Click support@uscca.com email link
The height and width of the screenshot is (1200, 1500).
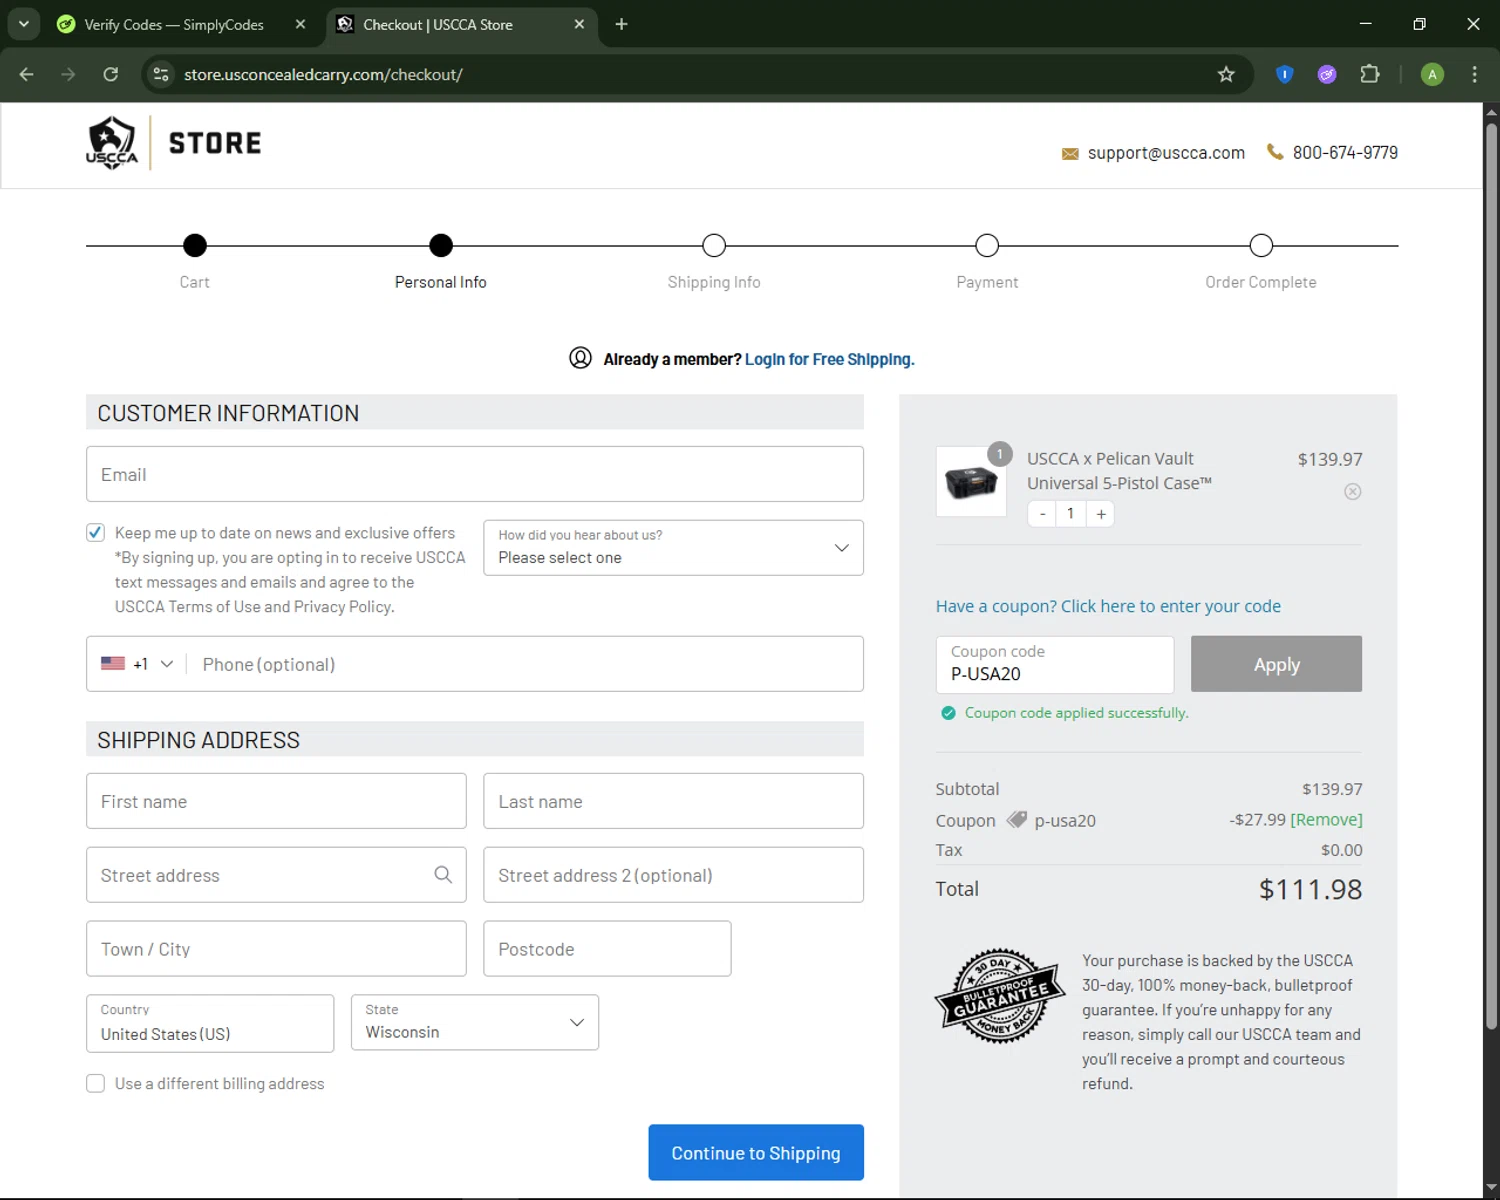(1166, 153)
